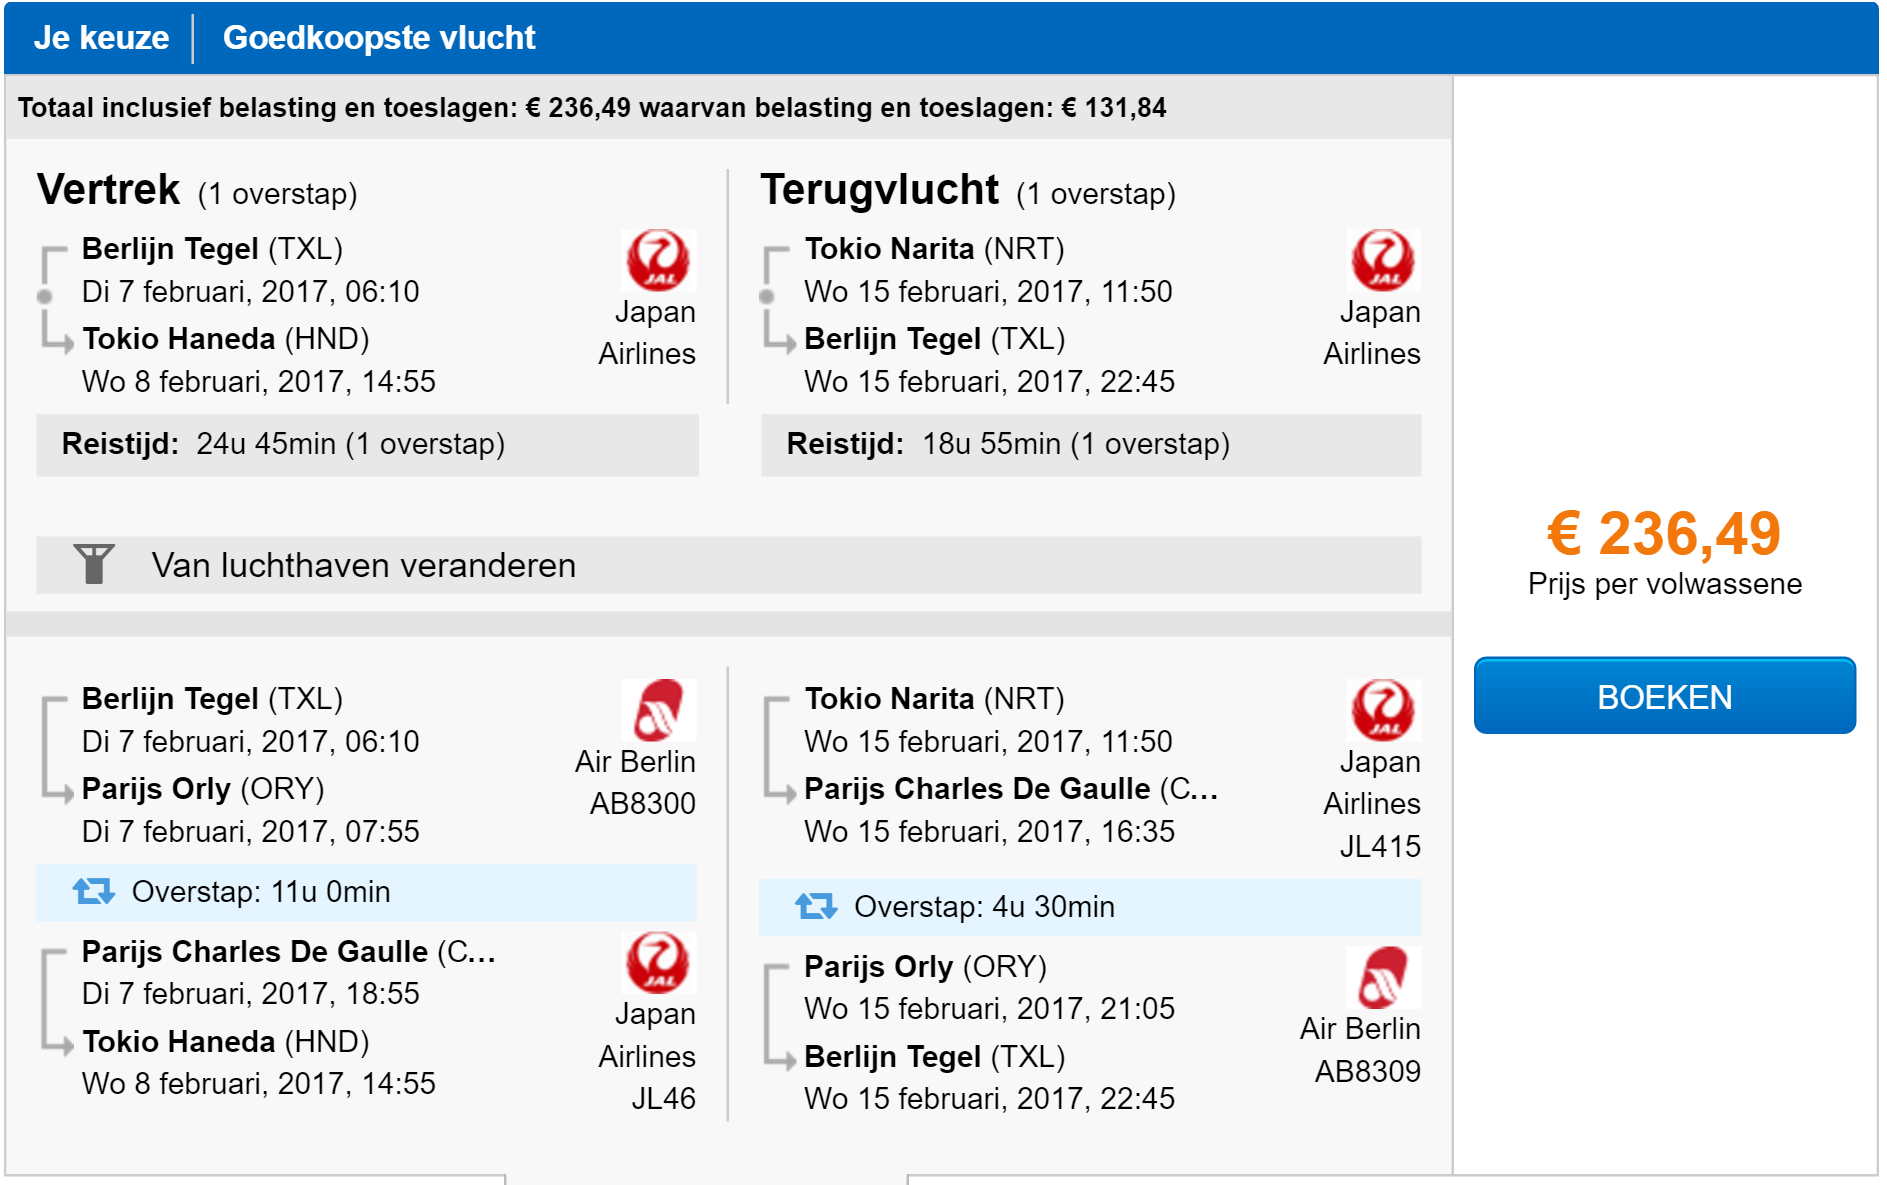This screenshot has height=1185, width=1887.
Task: Click the BOEKEN booking button
Action: pos(1664,696)
